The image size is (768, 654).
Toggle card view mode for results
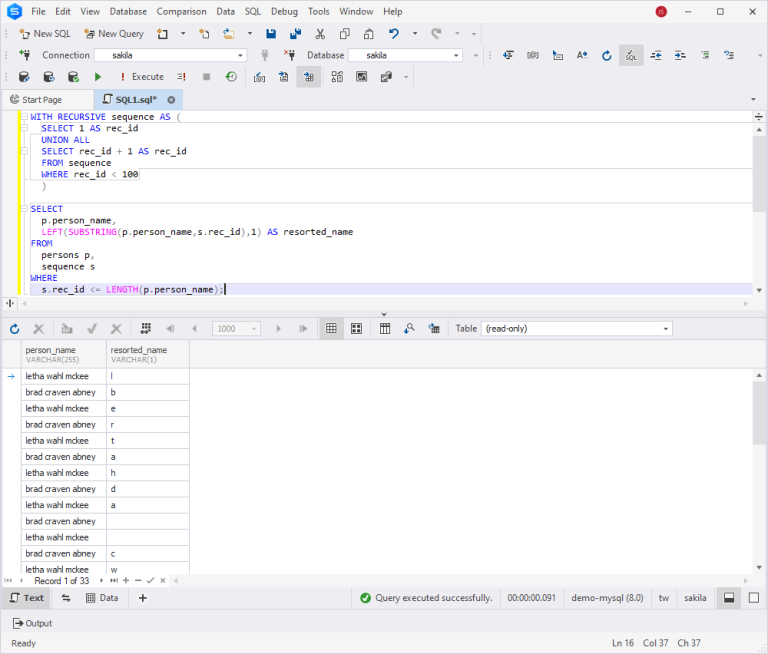pyautogui.click(x=356, y=328)
